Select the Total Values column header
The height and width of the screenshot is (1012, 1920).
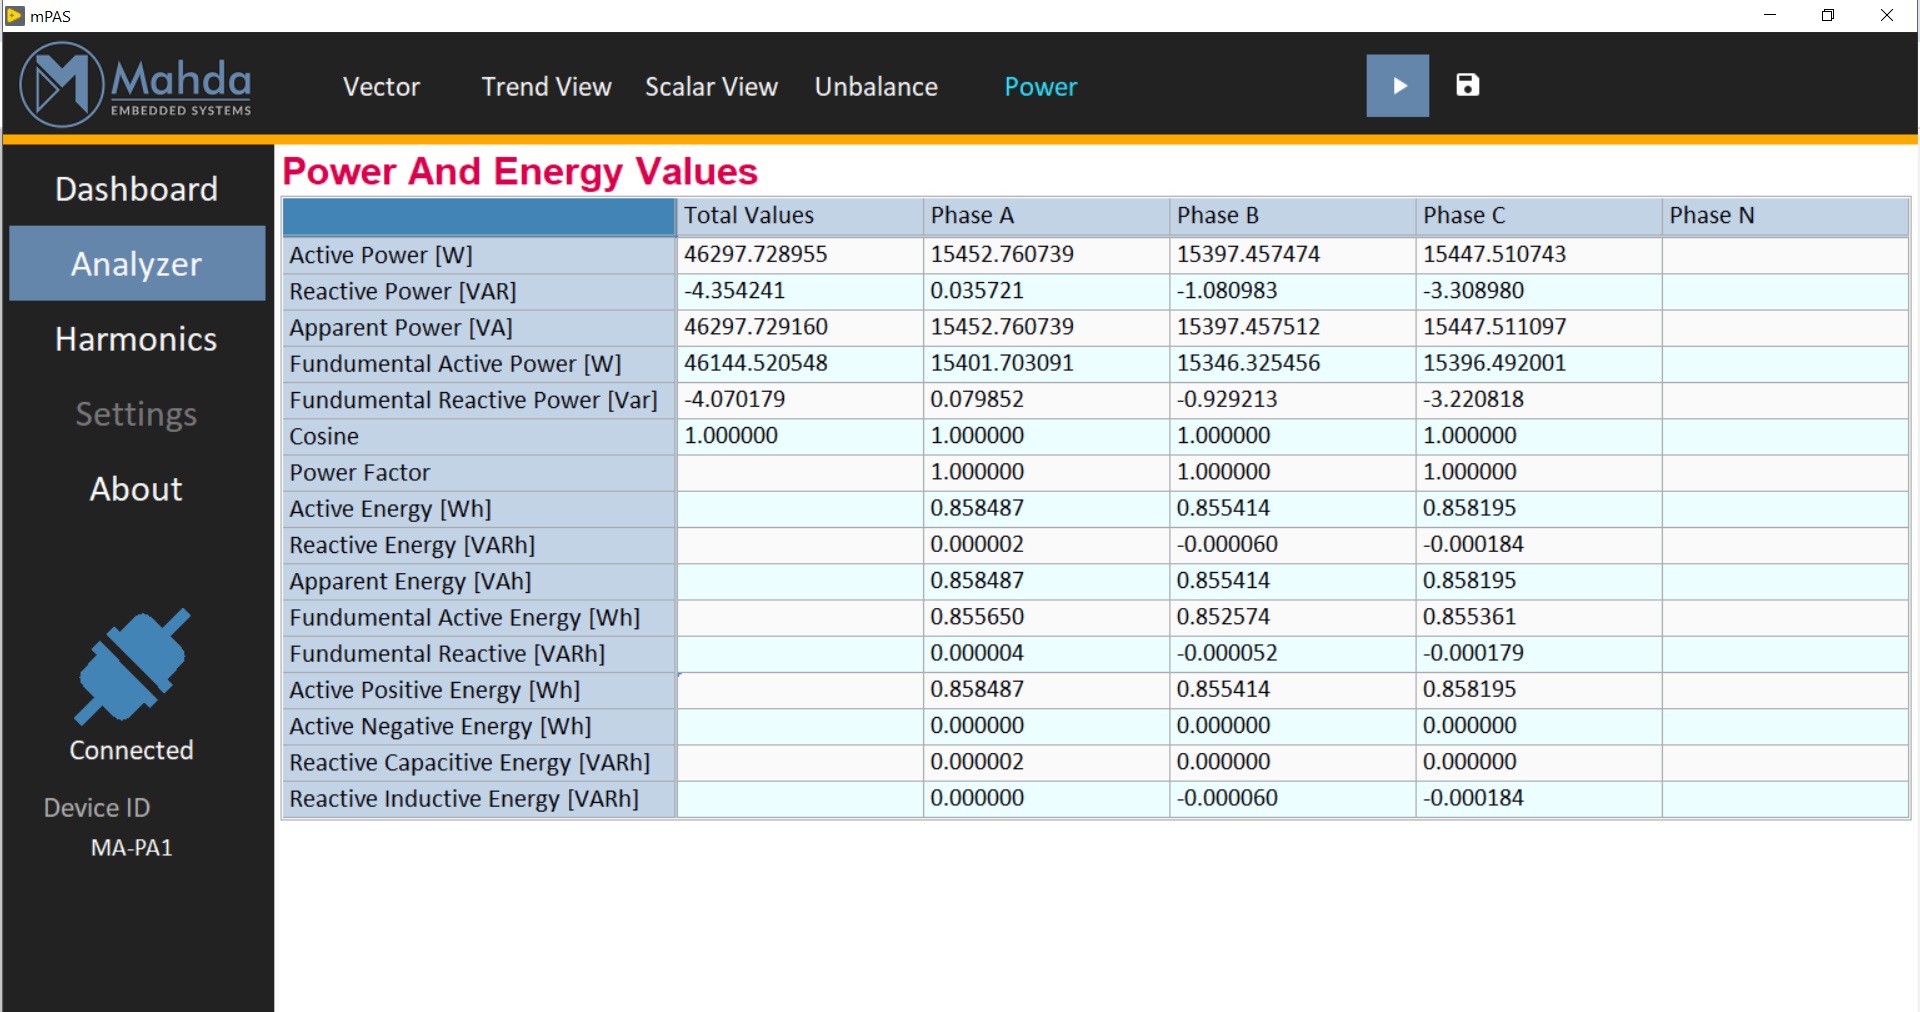[799, 216]
